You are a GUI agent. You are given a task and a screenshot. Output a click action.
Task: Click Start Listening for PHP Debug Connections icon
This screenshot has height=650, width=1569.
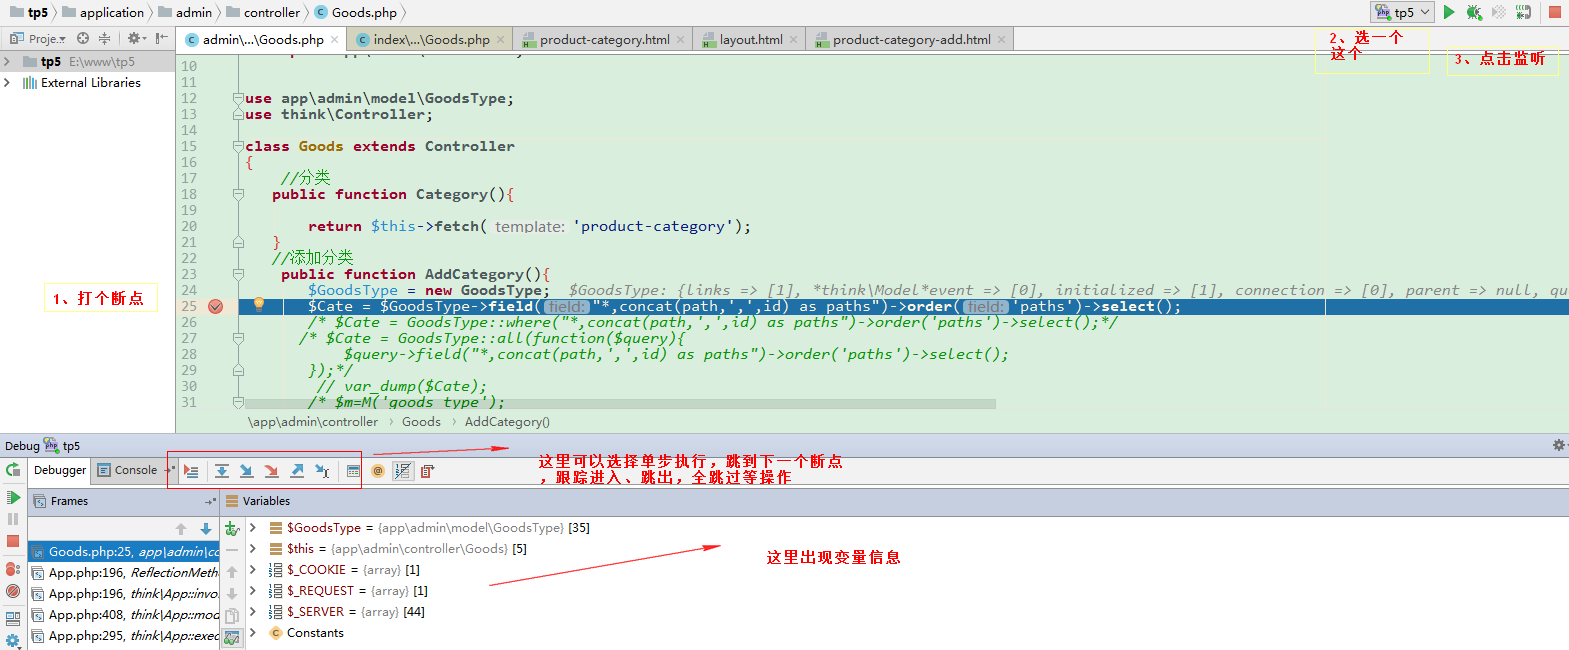click(1523, 12)
